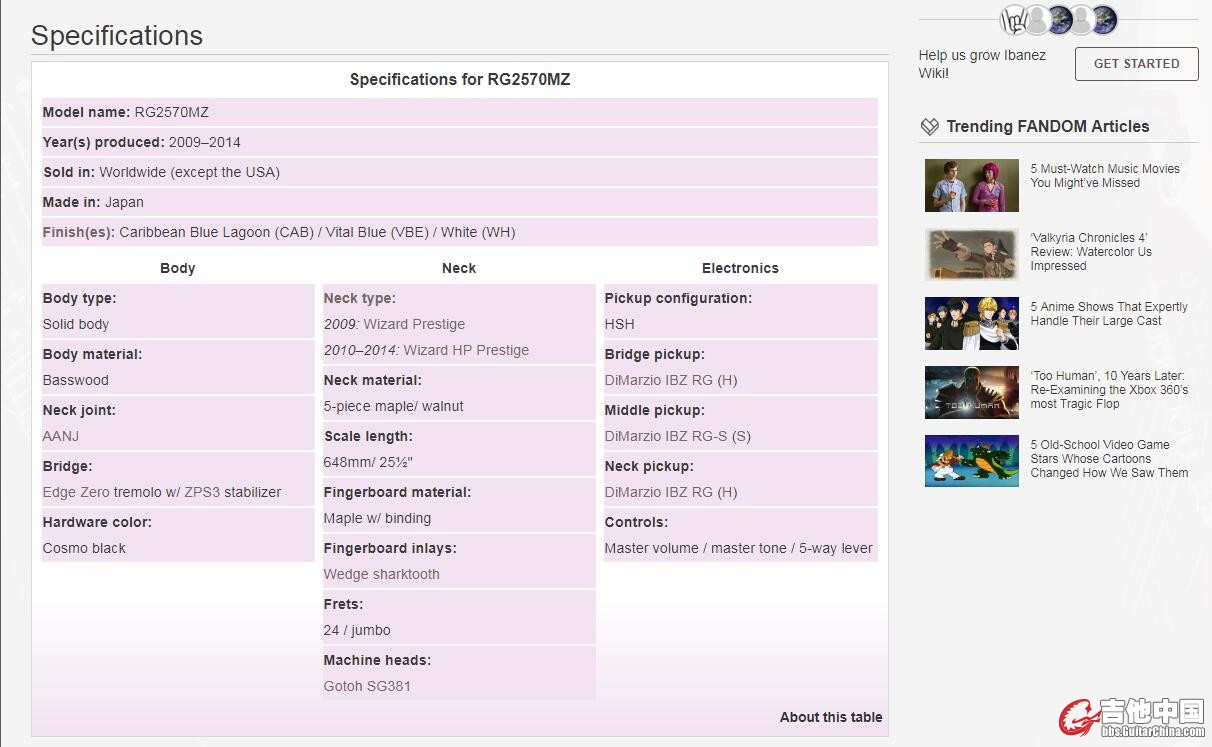Select the 'Master volume / master tone / 5-way lever' text
The width and height of the screenshot is (1212, 747).
coord(739,548)
